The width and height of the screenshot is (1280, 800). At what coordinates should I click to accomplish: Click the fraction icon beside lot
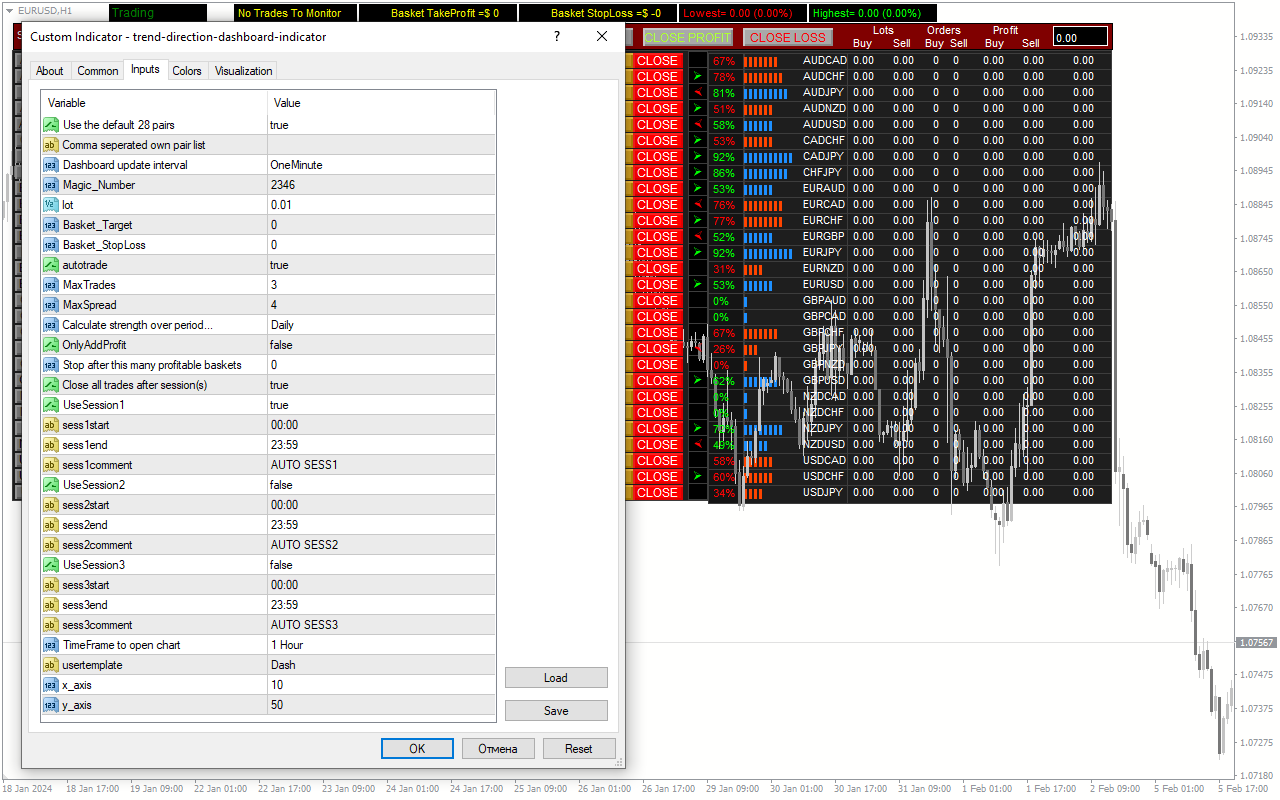(51, 205)
